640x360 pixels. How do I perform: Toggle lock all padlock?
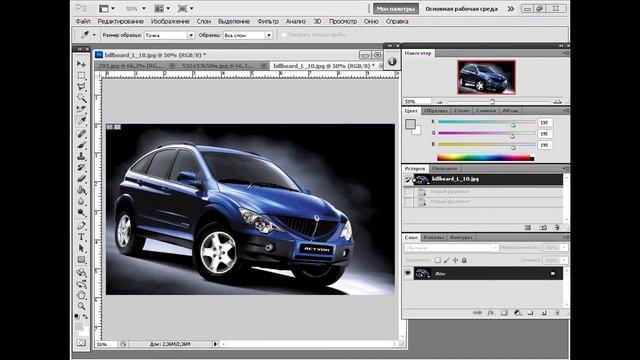[464, 260]
